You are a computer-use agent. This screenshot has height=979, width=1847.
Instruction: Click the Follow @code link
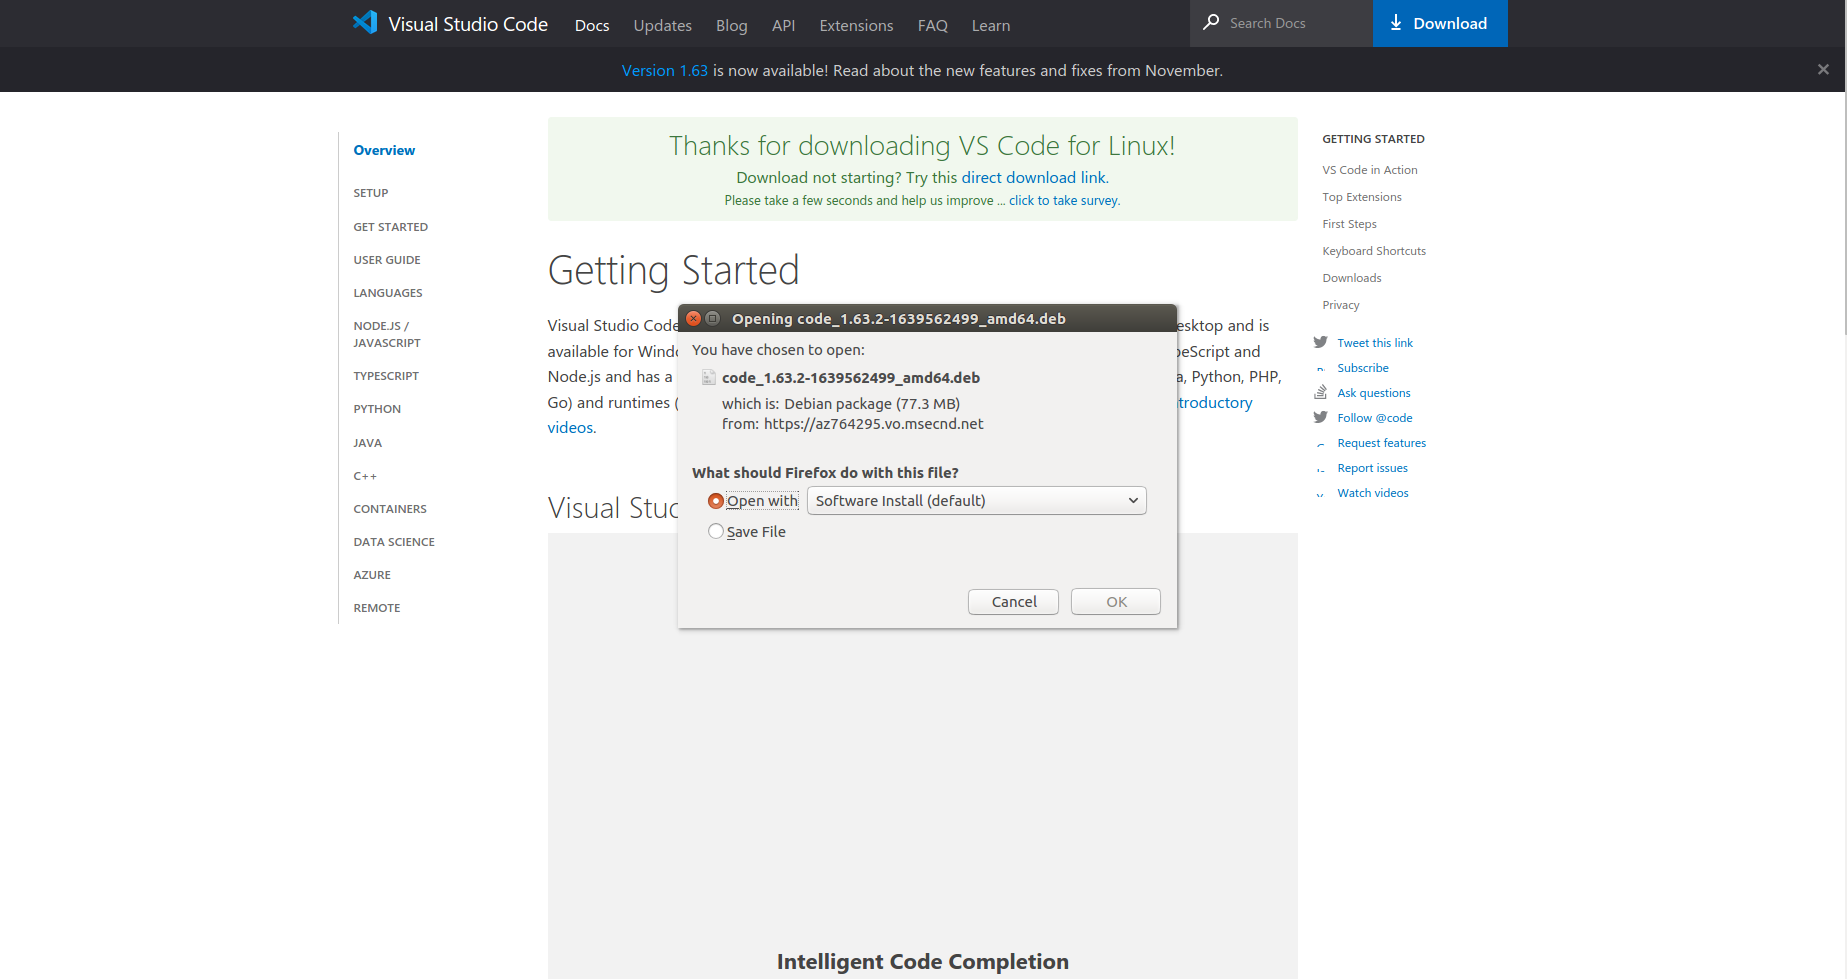coord(1374,418)
